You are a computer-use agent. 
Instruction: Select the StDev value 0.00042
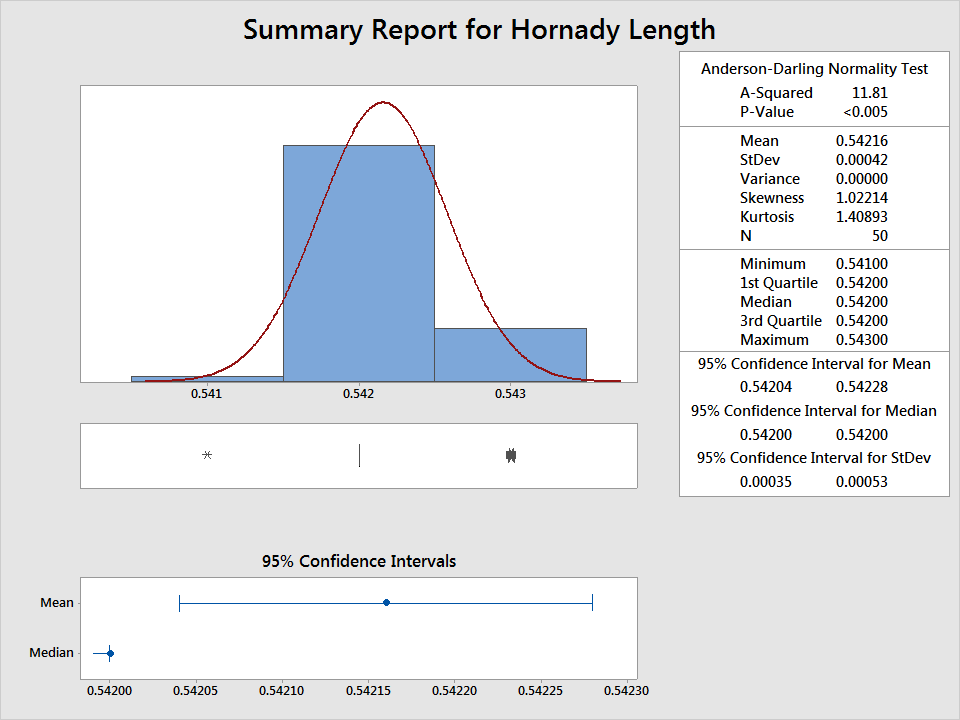click(x=861, y=160)
